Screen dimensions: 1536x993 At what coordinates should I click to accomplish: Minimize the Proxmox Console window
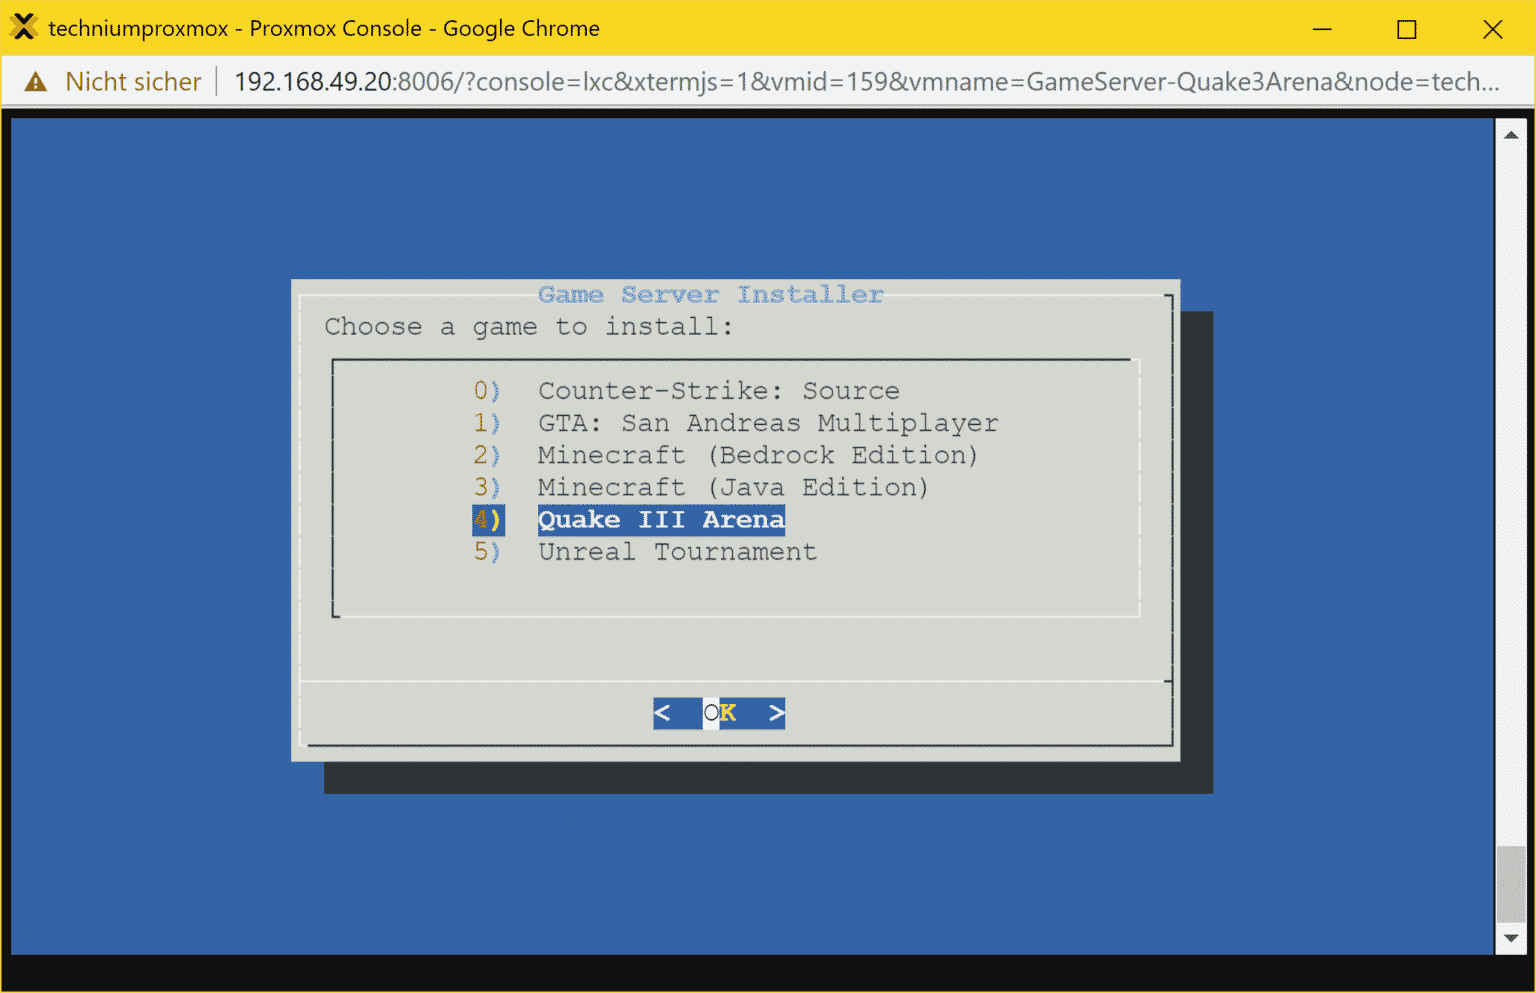tap(1322, 29)
